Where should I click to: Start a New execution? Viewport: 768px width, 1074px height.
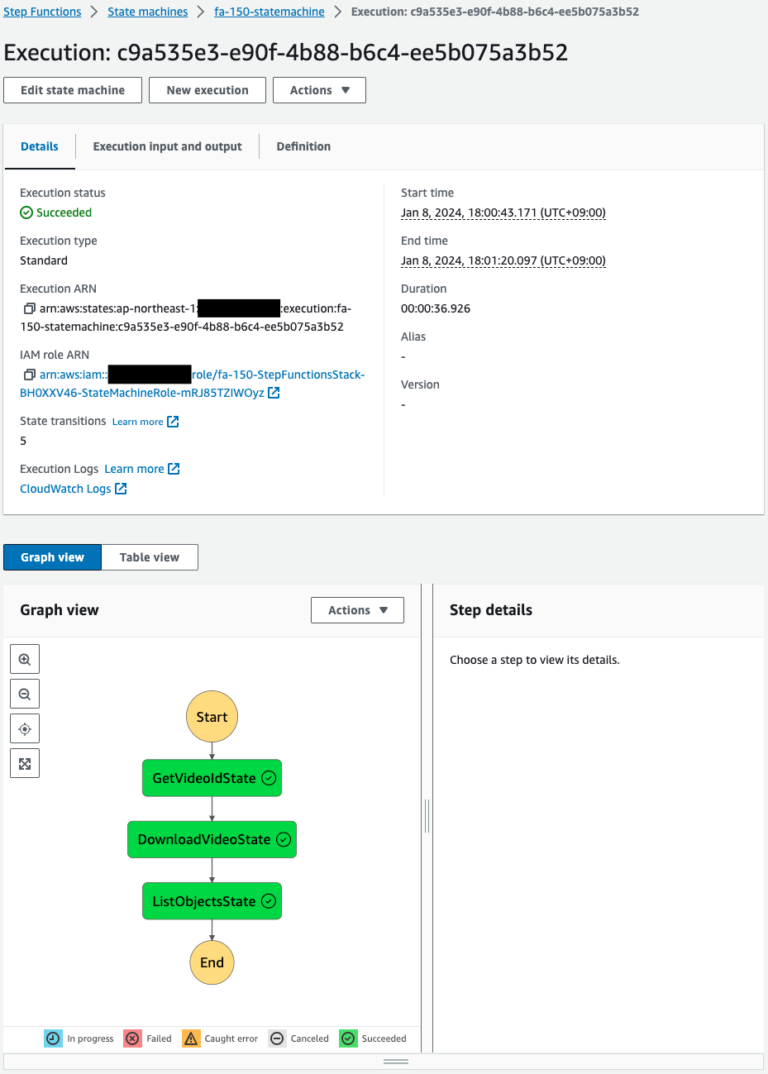(x=207, y=90)
